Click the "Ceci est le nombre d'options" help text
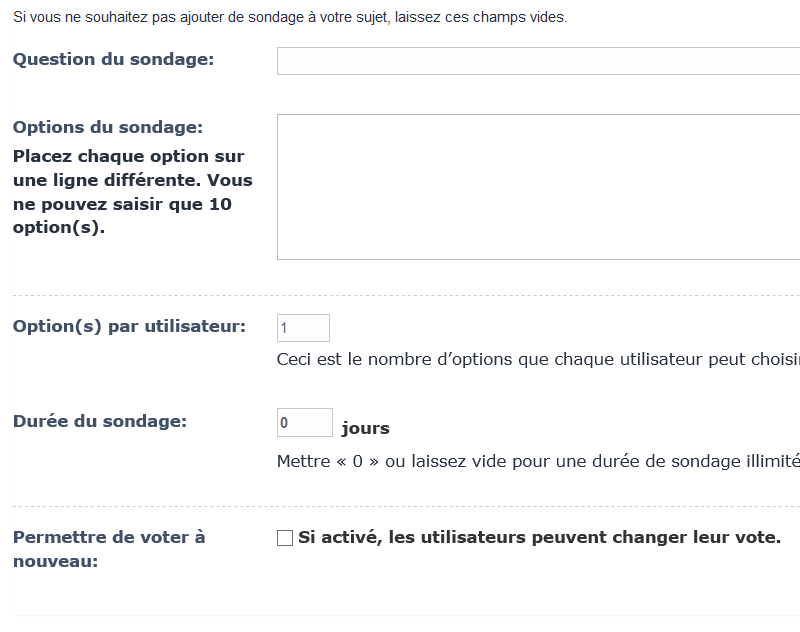The height and width of the screenshot is (632, 800). 538,359
